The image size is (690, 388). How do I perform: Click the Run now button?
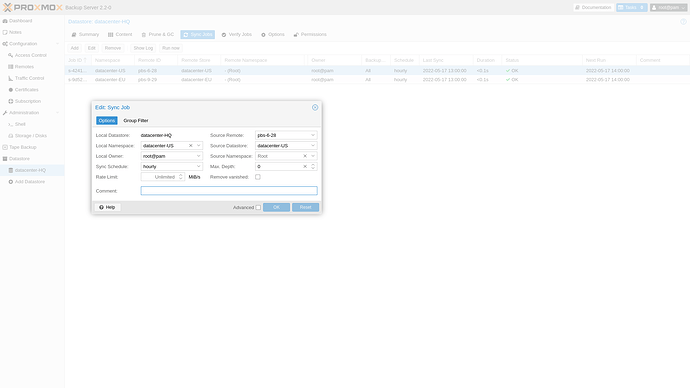tap(171, 48)
